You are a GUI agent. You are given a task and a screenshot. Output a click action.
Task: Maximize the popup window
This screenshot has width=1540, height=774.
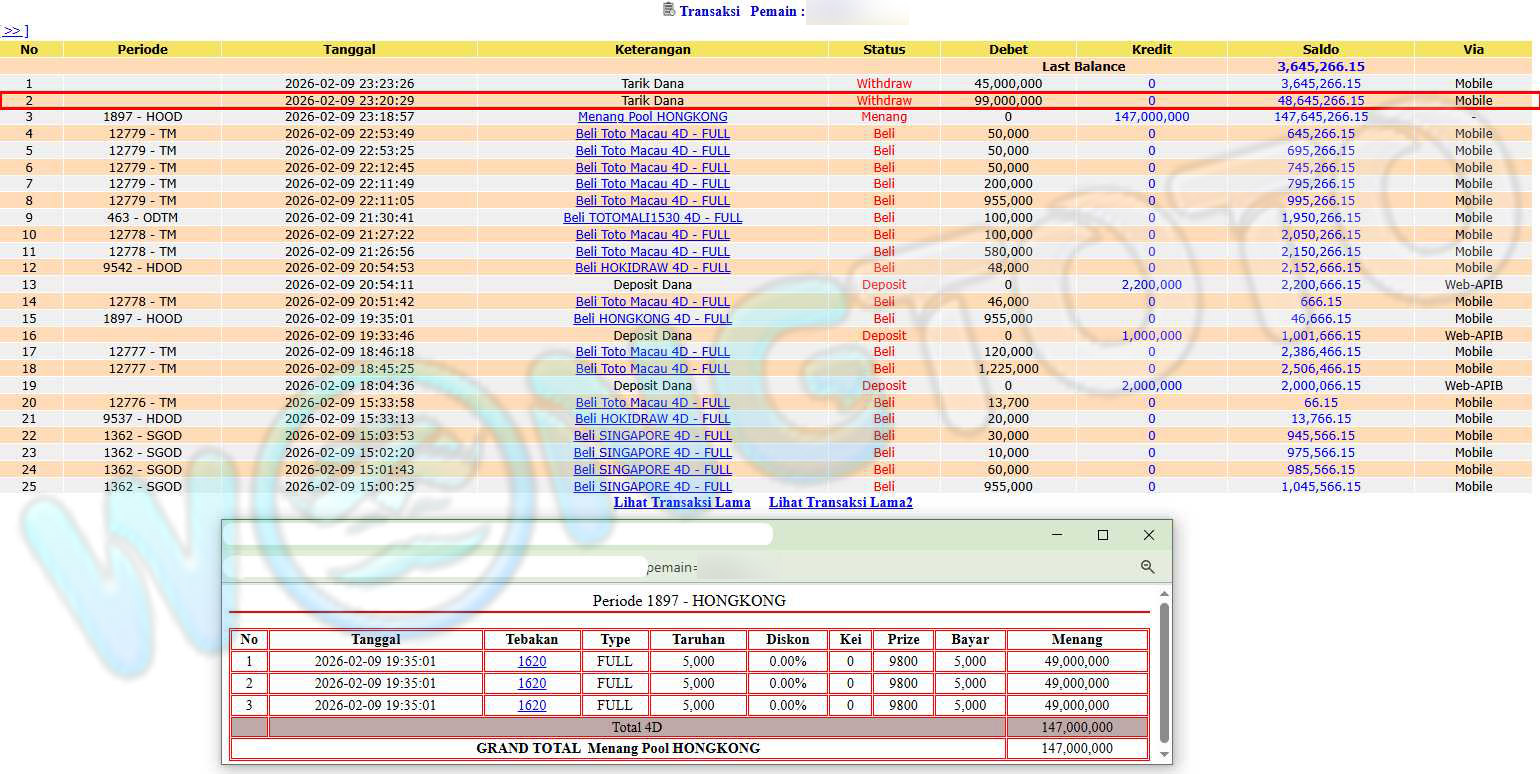tap(1103, 535)
